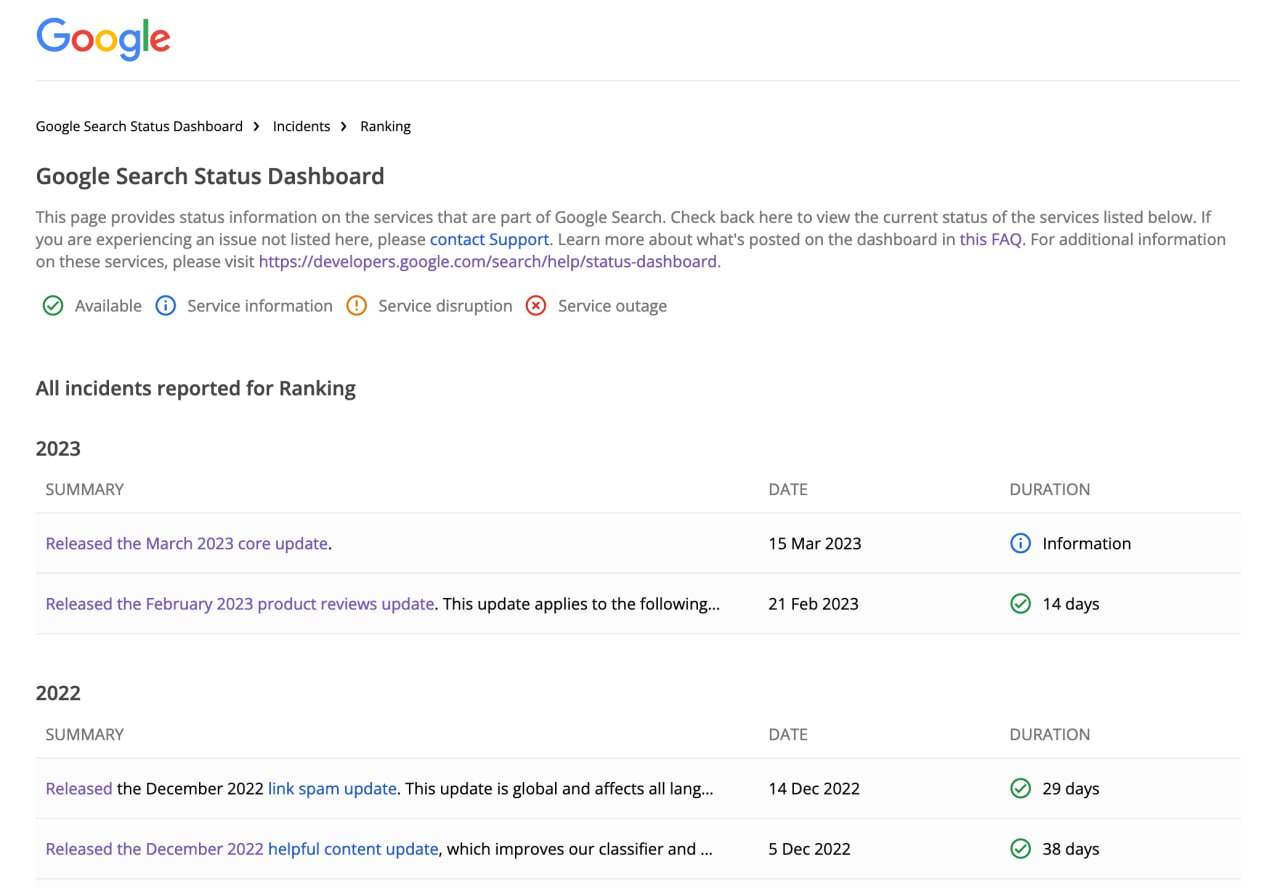Click the green checkmark beside 14 days
This screenshot has height=888, width=1280.
pos(1020,604)
